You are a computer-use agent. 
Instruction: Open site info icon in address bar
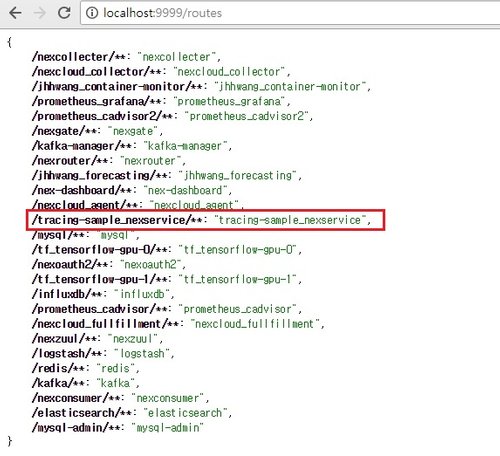coord(92,13)
